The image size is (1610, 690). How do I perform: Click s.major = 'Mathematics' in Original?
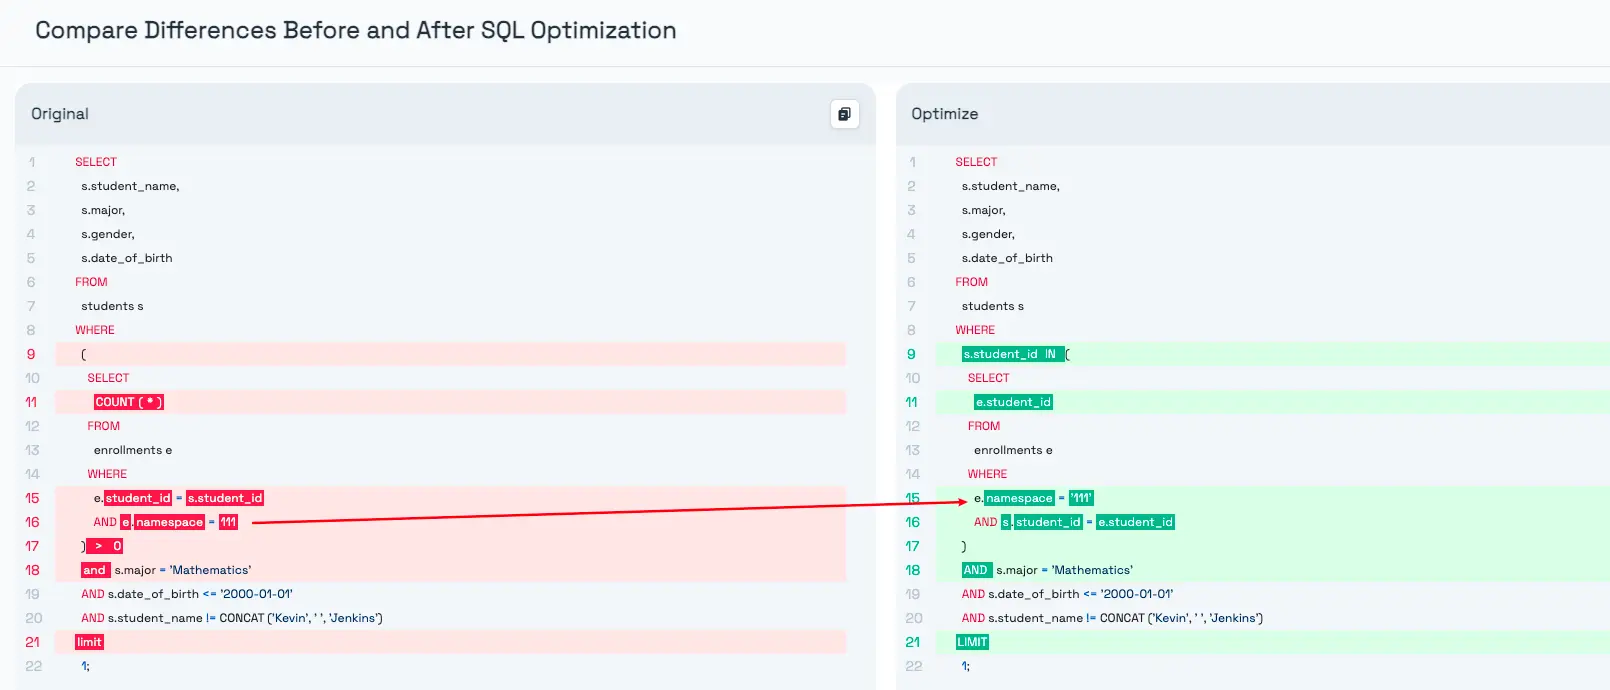[x=183, y=570]
